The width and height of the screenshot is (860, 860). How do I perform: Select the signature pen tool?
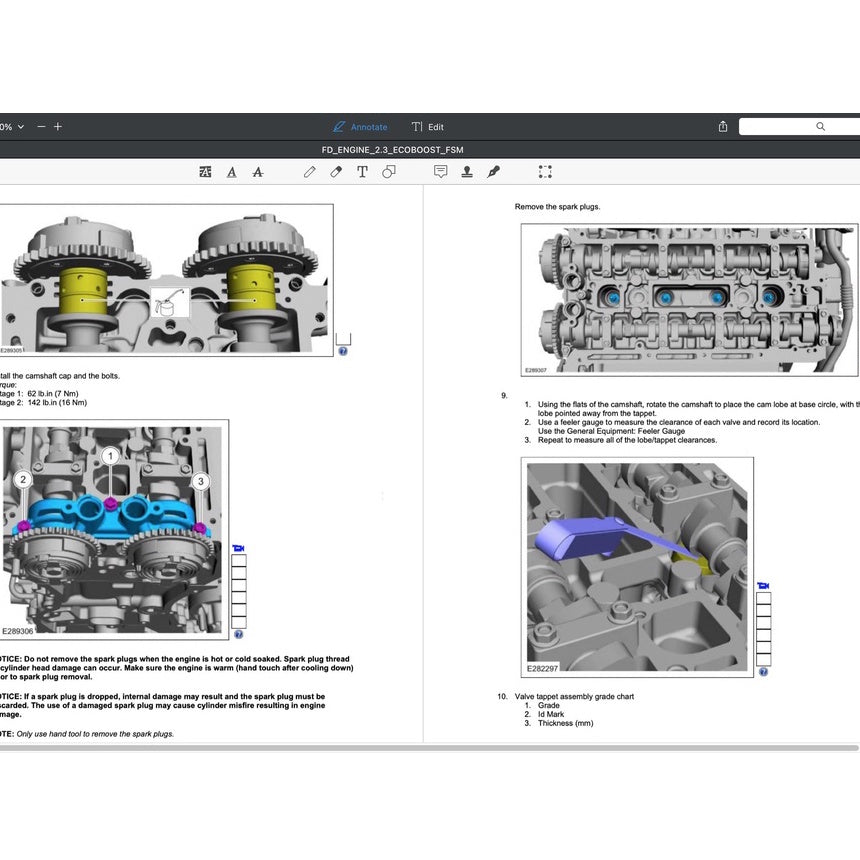[493, 171]
